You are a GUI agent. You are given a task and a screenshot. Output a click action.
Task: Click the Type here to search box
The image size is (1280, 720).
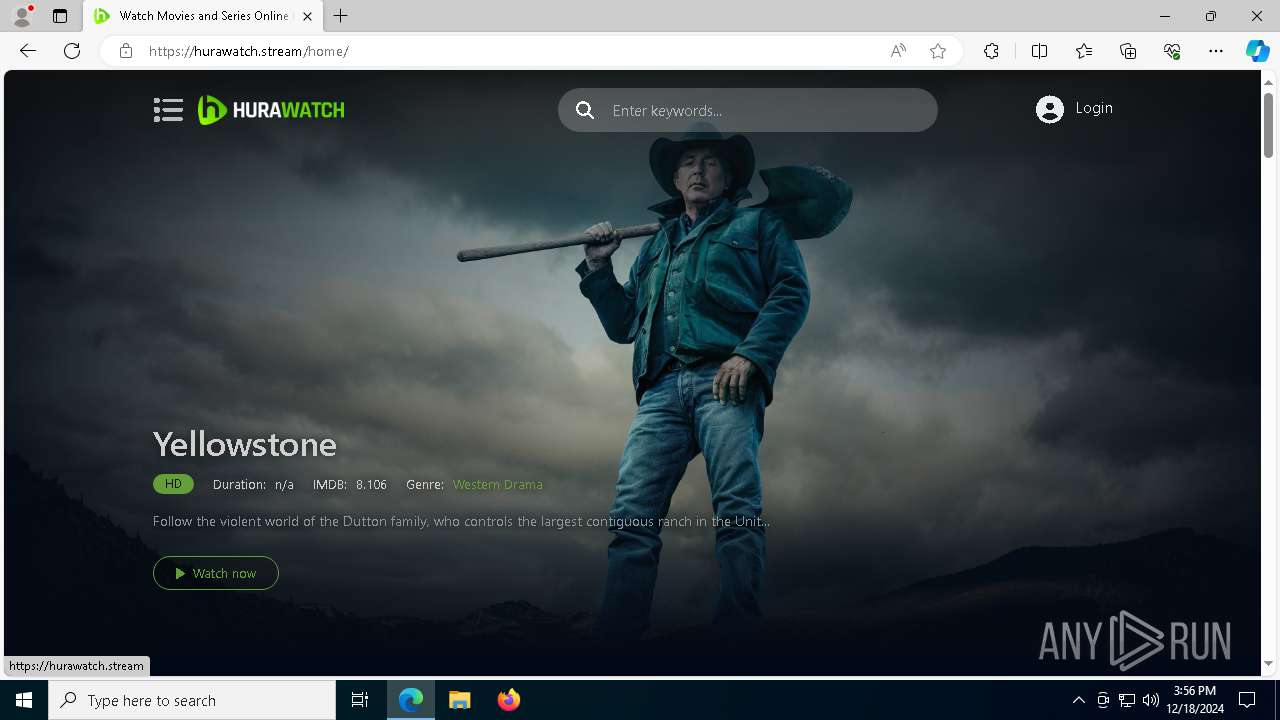pyautogui.click(x=192, y=700)
